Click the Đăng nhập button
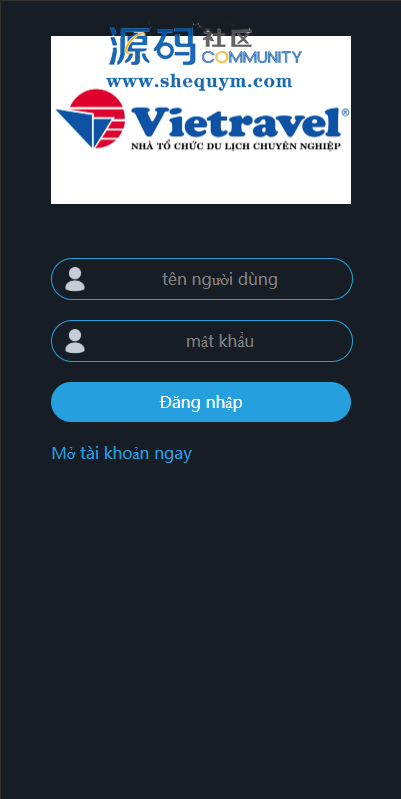Screen dimensions: 401x799 [x=201, y=402]
